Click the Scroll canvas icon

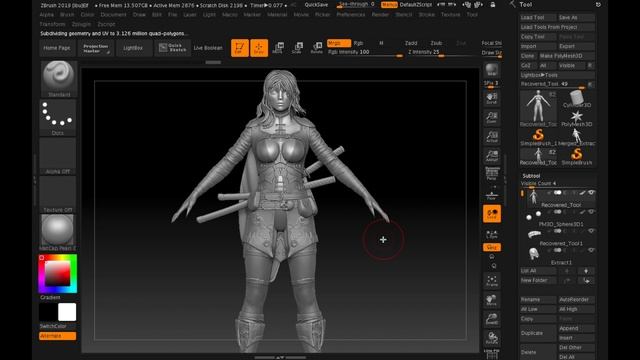coord(492,98)
